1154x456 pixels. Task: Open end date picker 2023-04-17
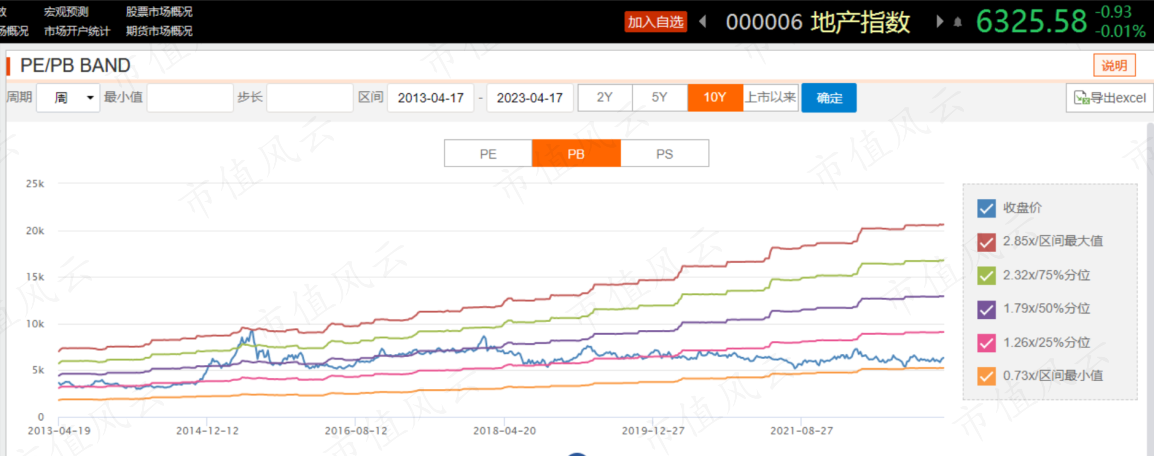530,98
